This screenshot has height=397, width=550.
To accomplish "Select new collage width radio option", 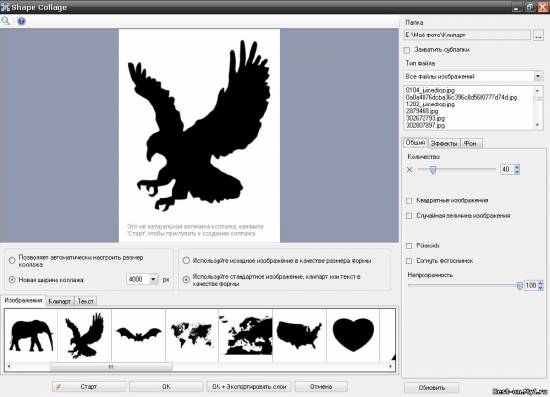I will pos(12,280).
